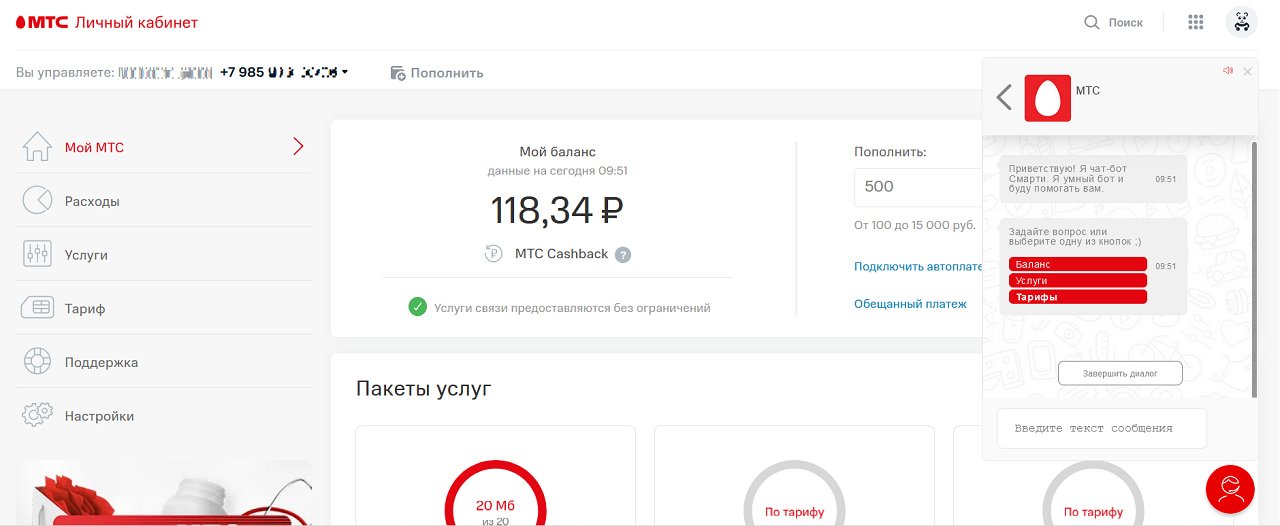Click the top-up amount field showing 500
Viewport: 1280px width, 526px height.
pos(918,187)
